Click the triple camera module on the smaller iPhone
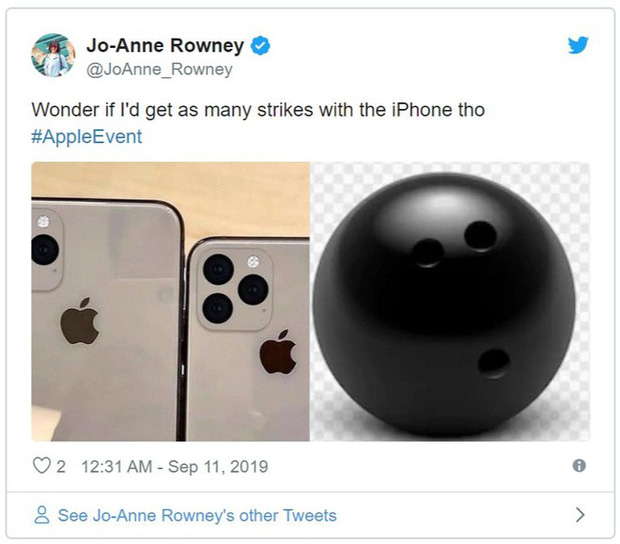Viewport: 620px width, 544px height. click(x=235, y=289)
